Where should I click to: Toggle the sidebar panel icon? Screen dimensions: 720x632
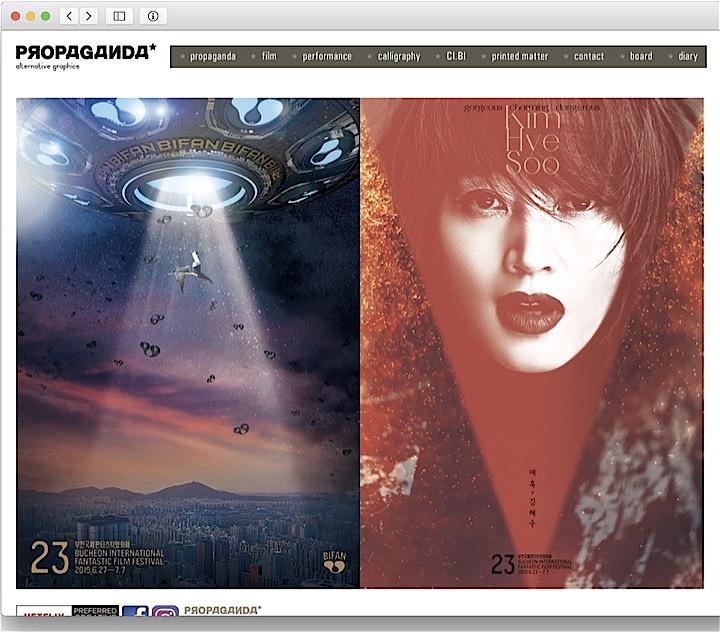tap(119, 16)
